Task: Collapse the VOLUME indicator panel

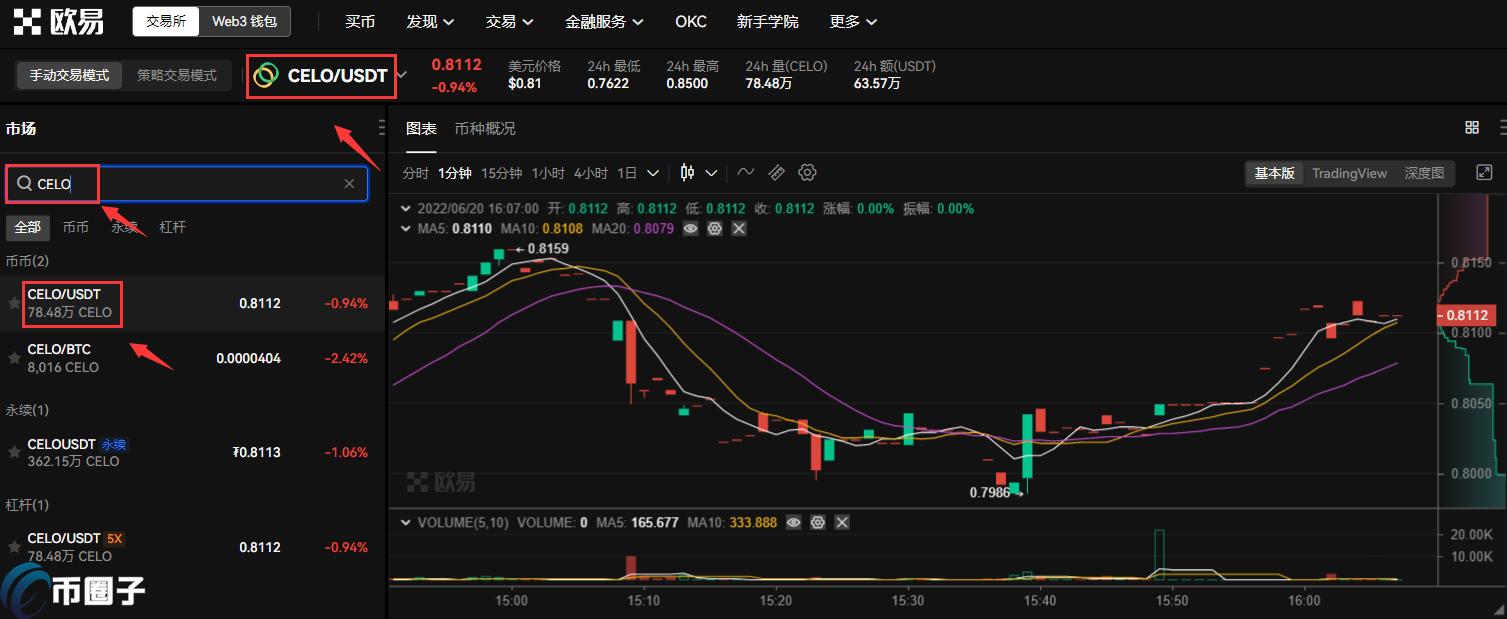Action: pos(405,522)
